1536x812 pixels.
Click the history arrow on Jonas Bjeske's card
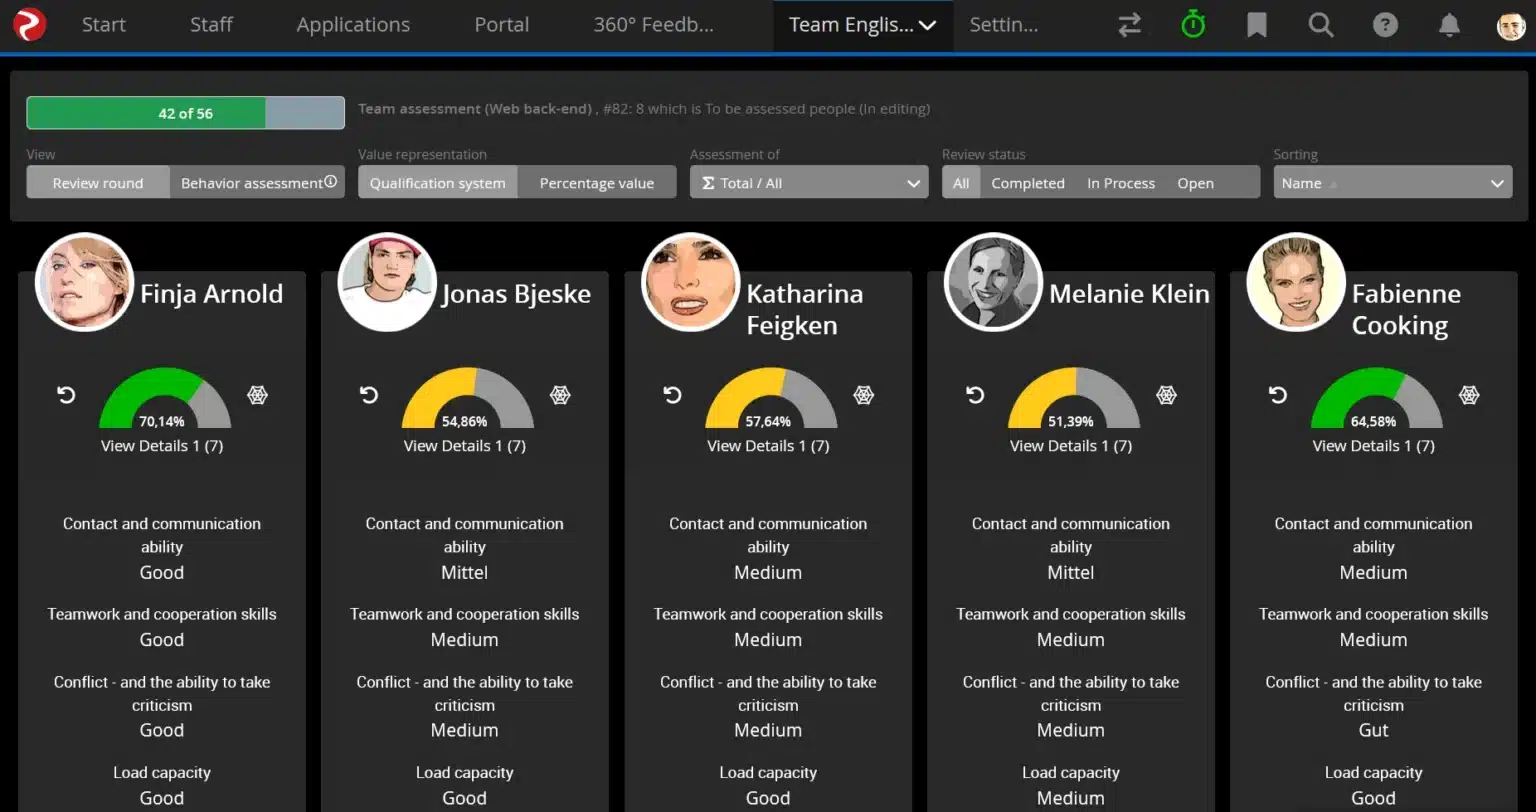[x=368, y=395]
